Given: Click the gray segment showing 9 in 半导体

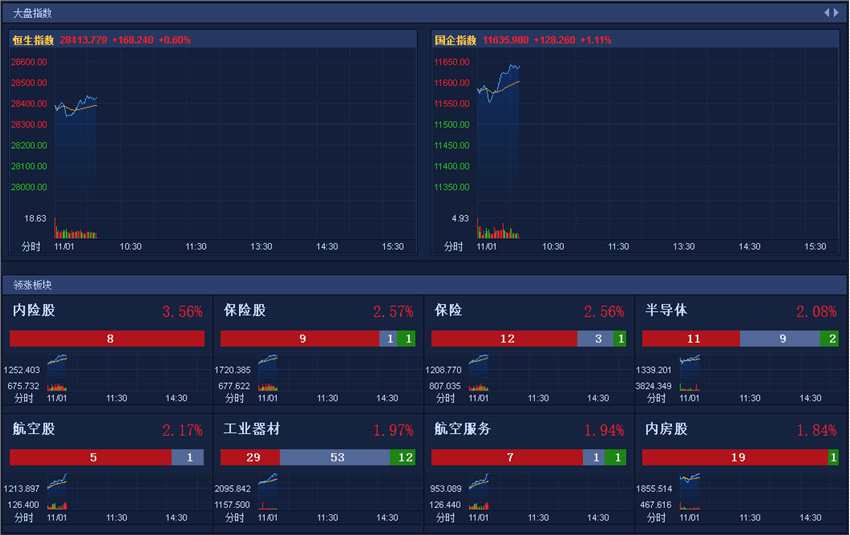Looking at the screenshot, I should pyautogui.click(x=780, y=339).
